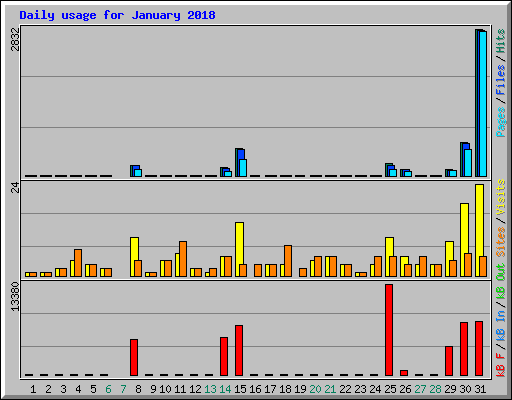Click green day label 28
The height and width of the screenshot is (400, 512).
click(x=435, y=389)
